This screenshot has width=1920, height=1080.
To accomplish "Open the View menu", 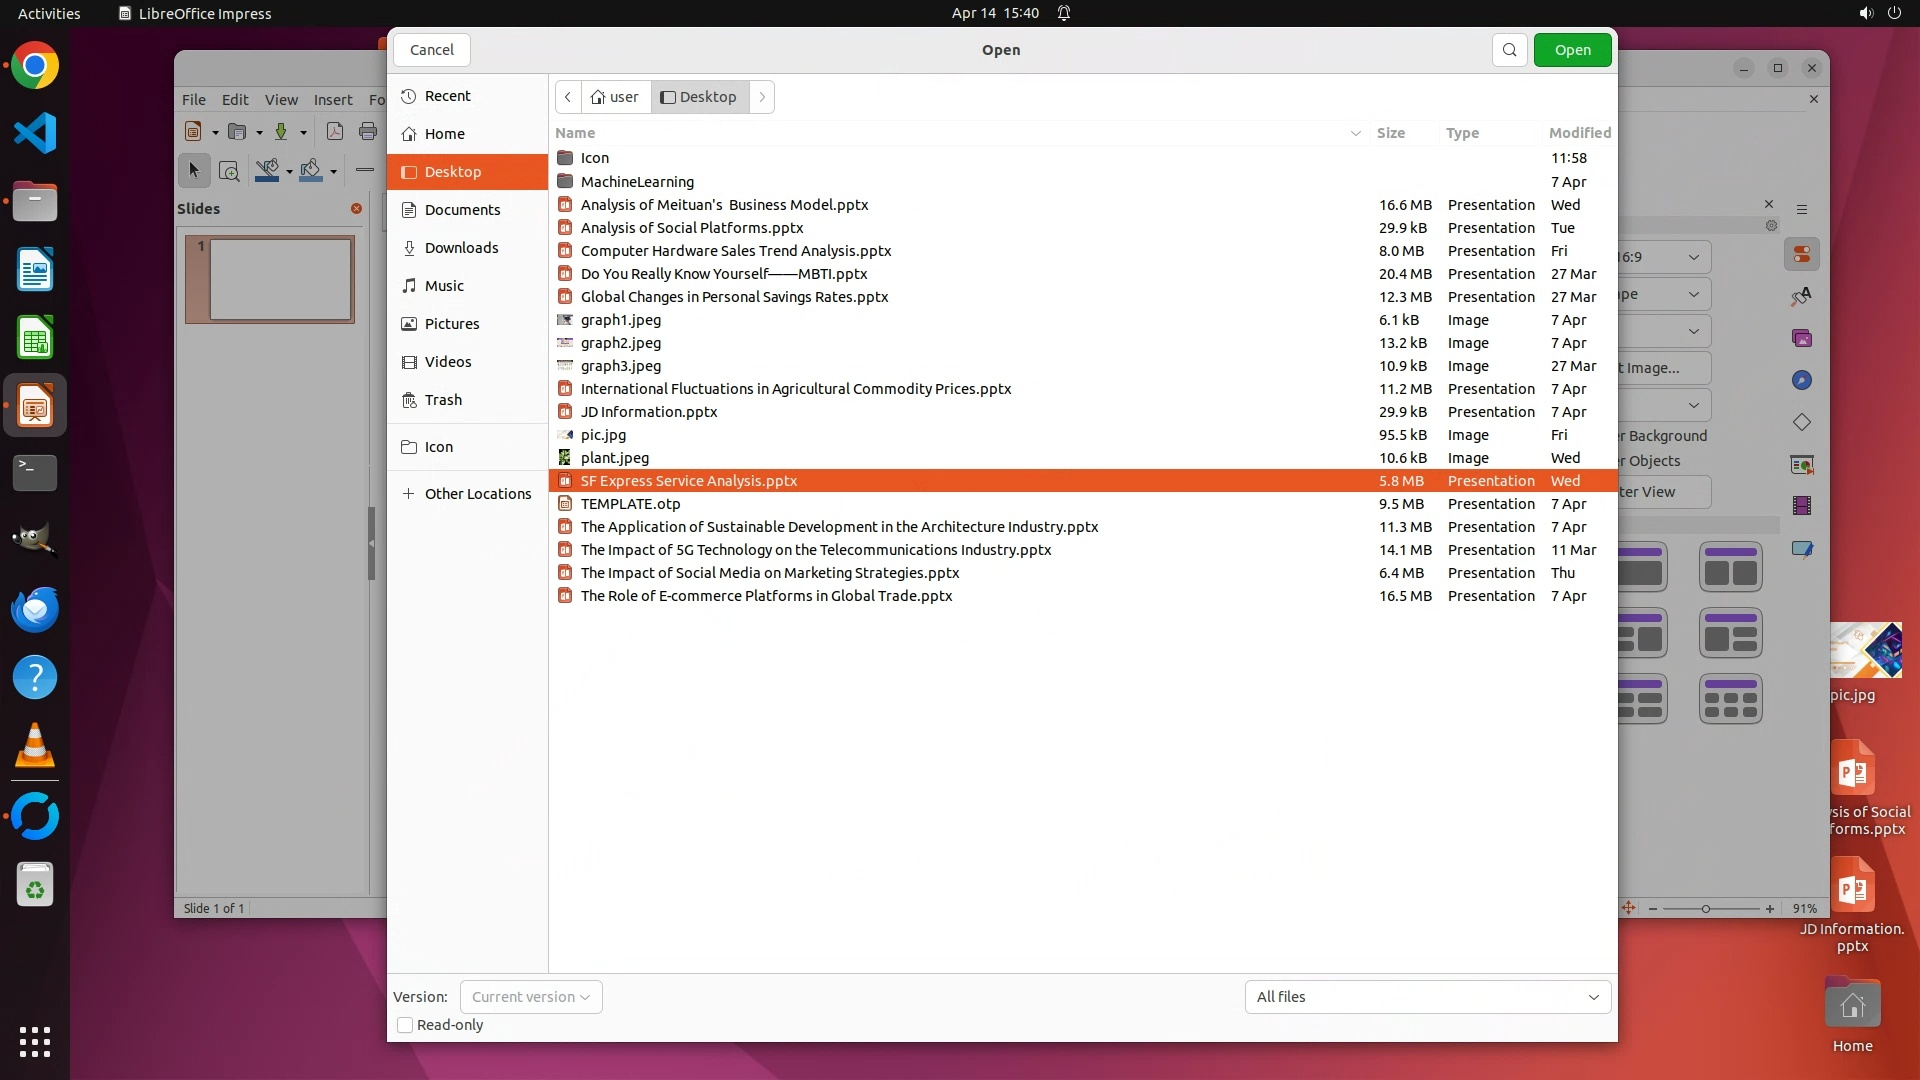I will tap(280, 100).
